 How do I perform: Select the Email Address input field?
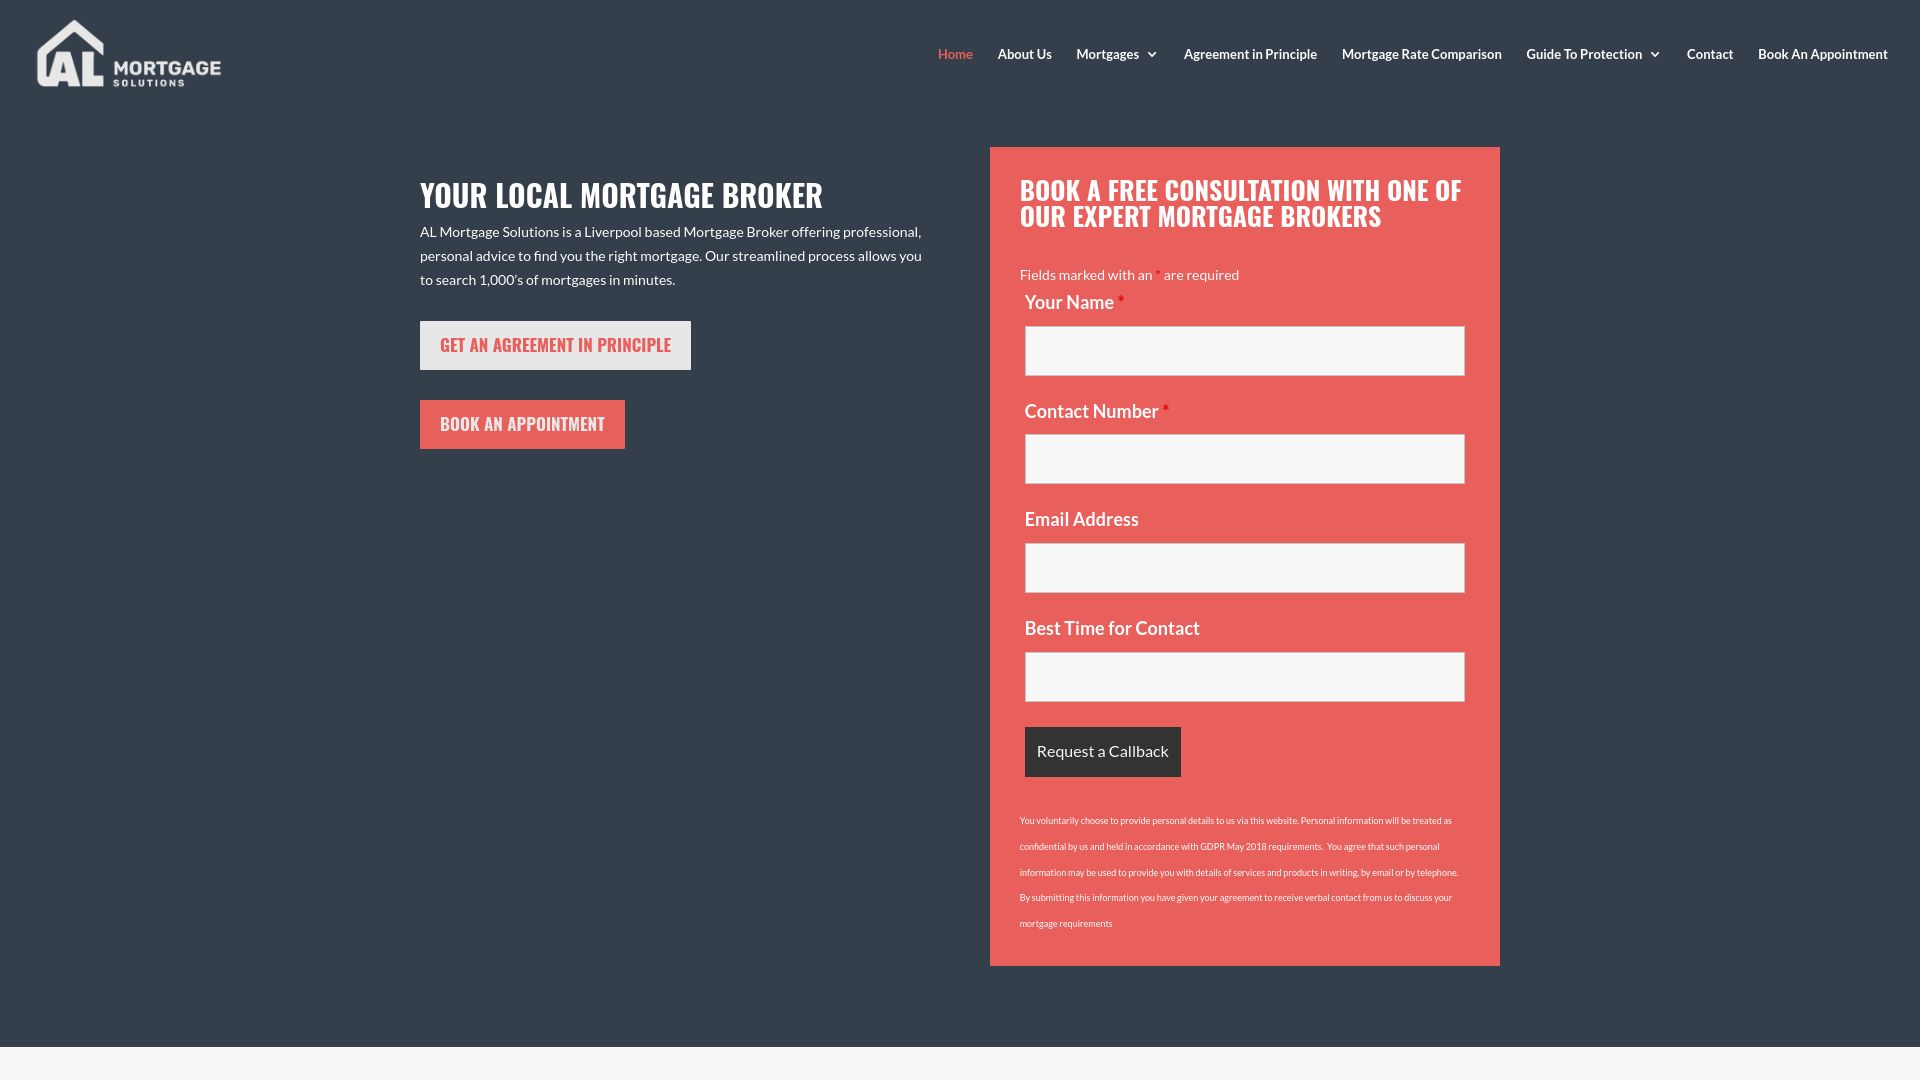[1245, 567]
